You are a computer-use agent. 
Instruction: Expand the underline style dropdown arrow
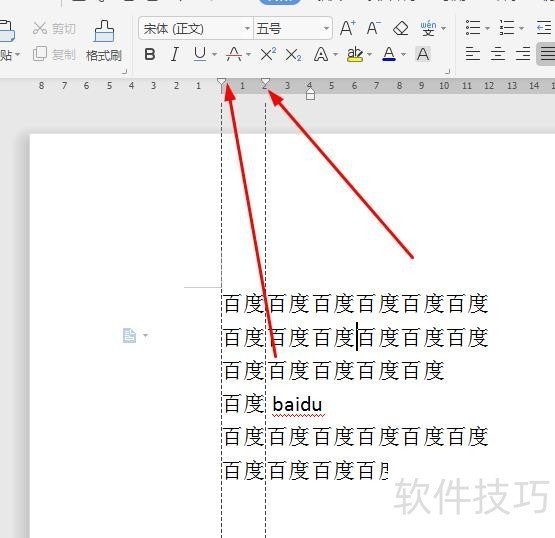coord(214,55)
